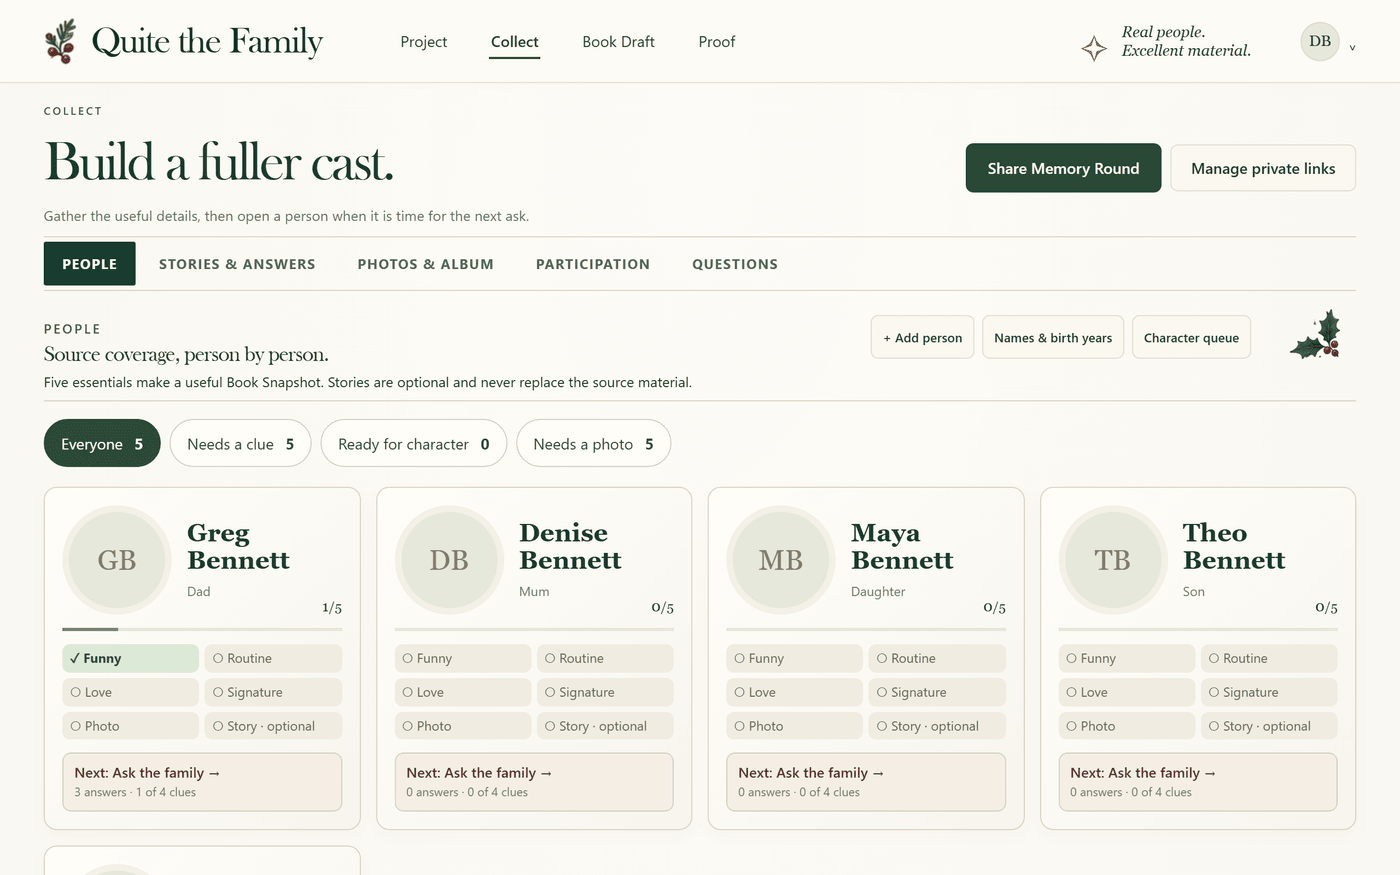The image size is (1400, 875).
Task: Click Theo Bennett's Signature chip
Action: 1269,692
